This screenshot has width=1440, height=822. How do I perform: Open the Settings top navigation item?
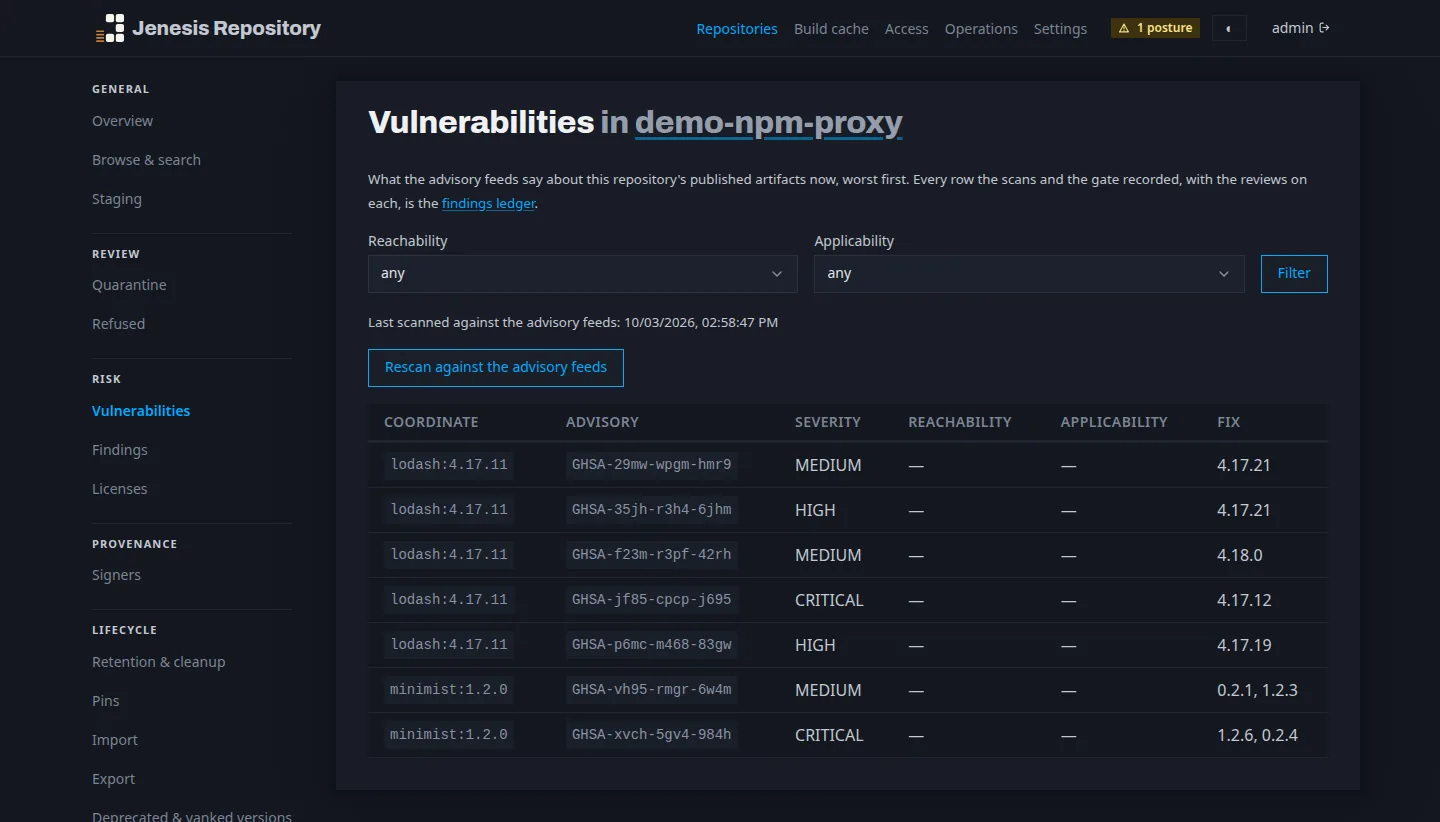tap(1060, 29)
